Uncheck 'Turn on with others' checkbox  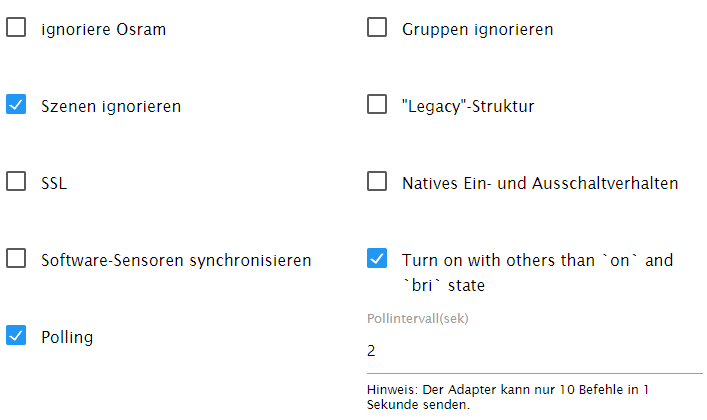pos(377,259)
